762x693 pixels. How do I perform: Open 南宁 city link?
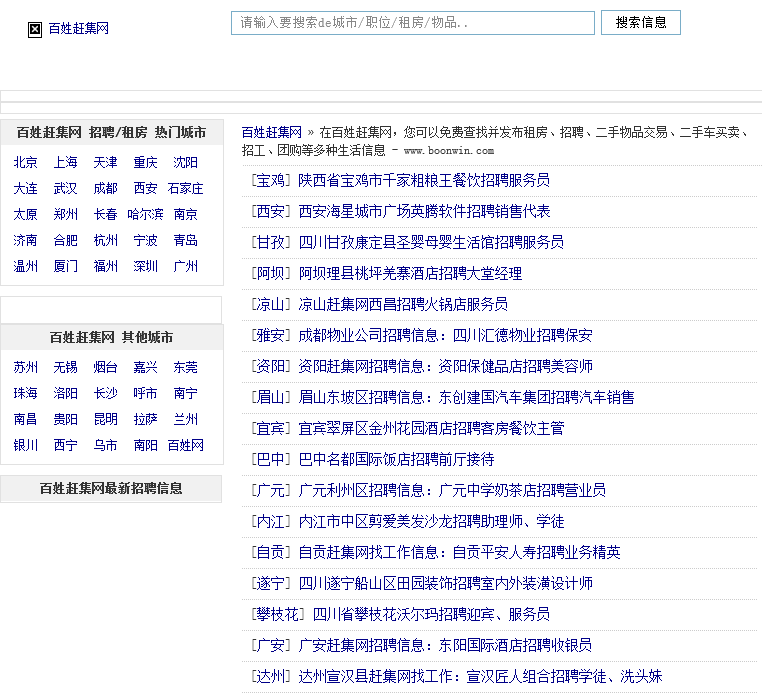tap(185, 393)
